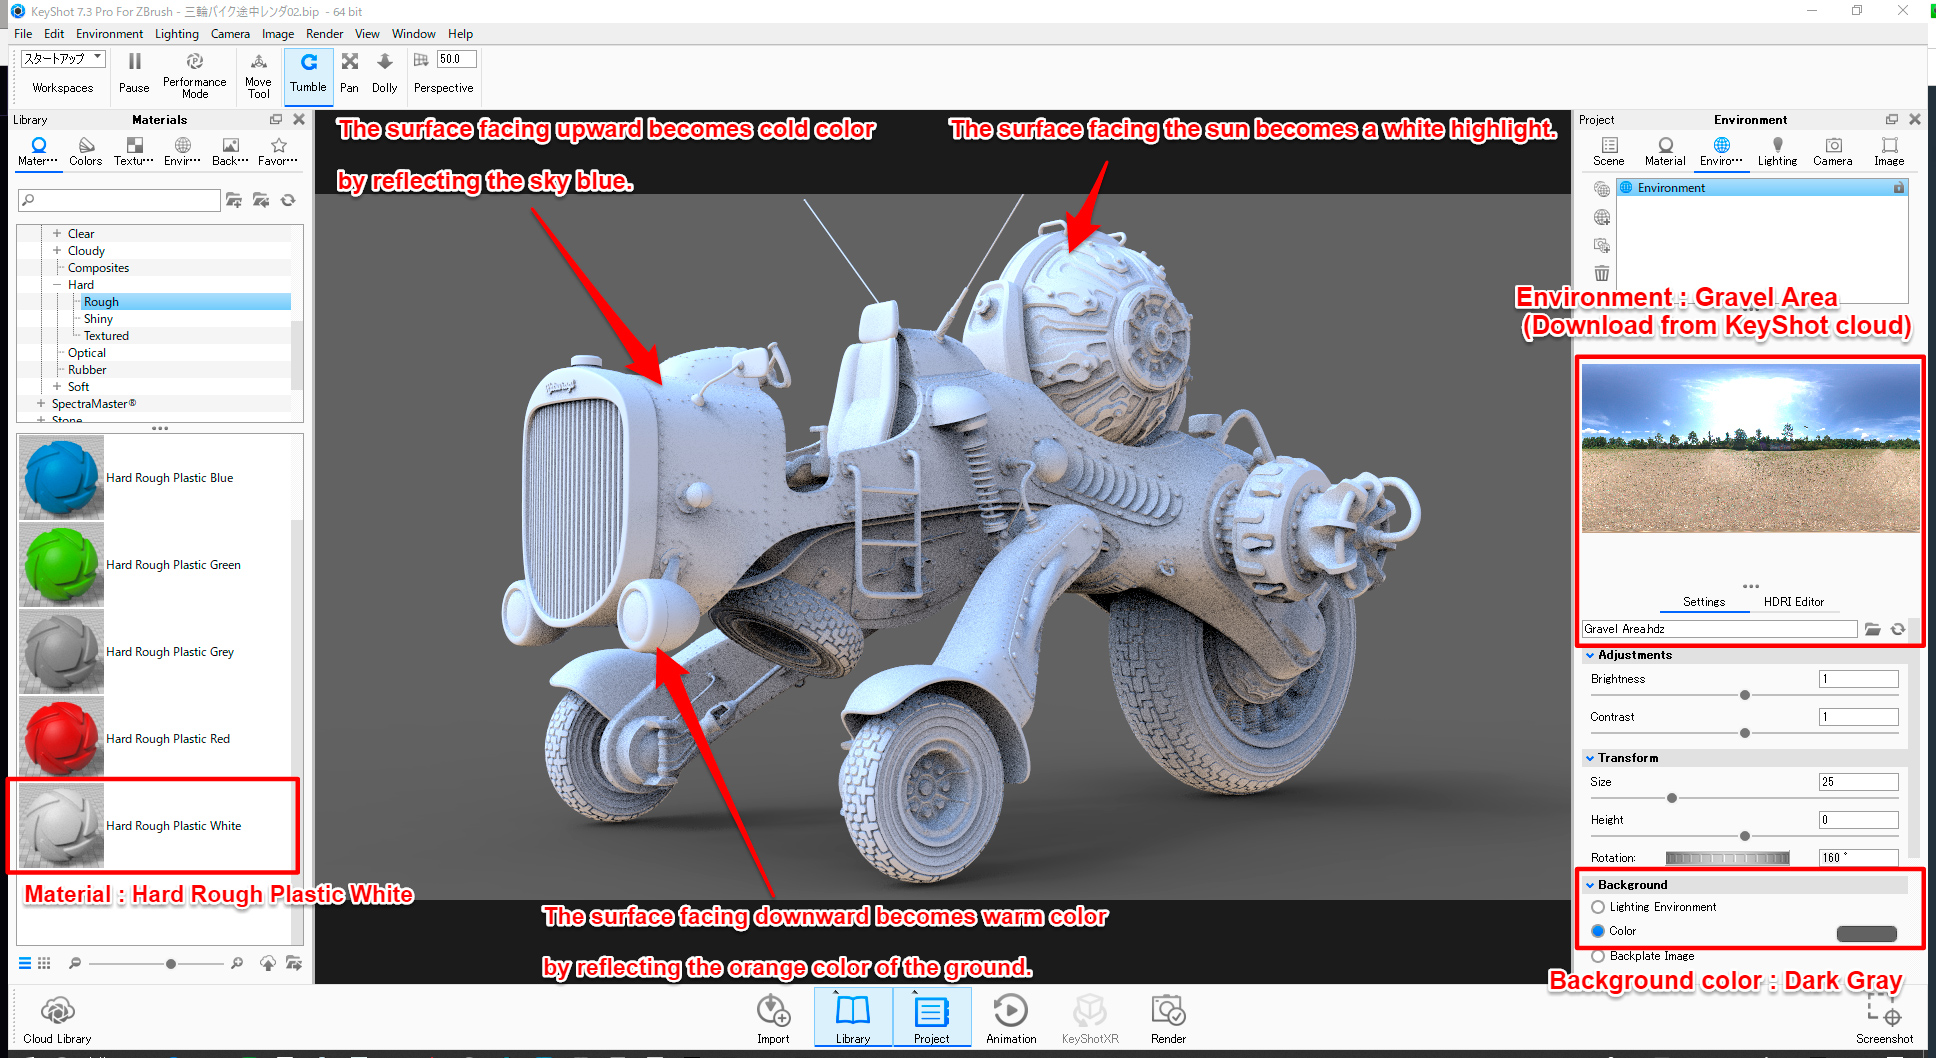Click the delete environment trash icon
Image resolution: width=1936 pixels, height=1058 pixels.
tap(1602, 273)
